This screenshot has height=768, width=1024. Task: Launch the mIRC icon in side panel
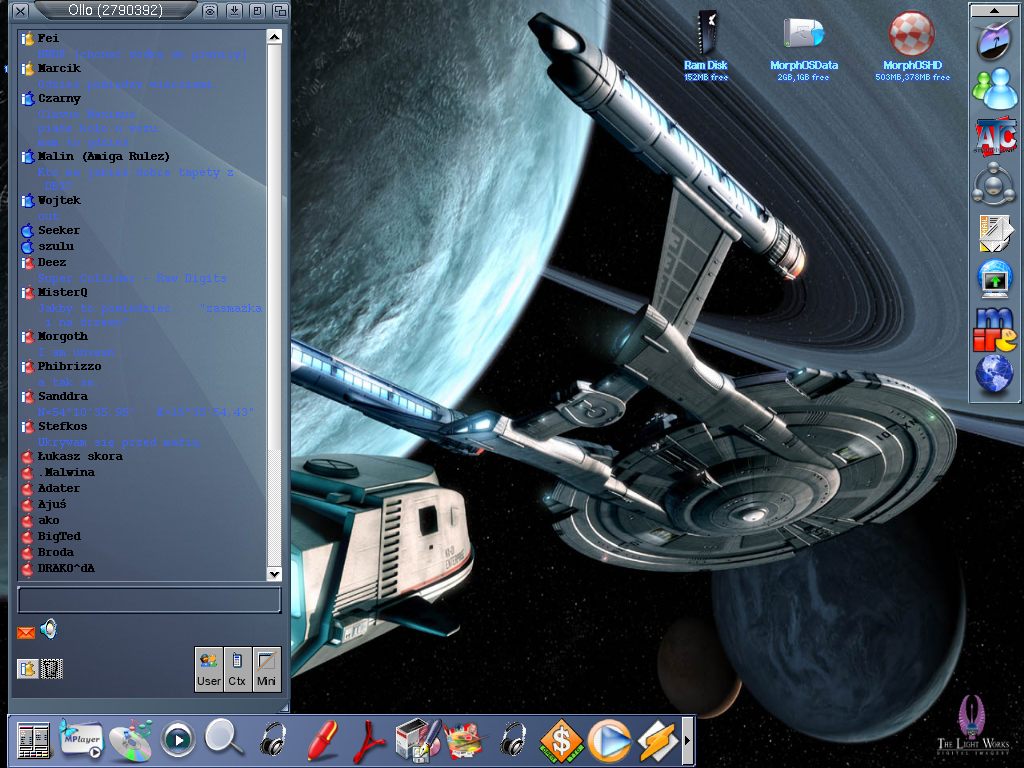tap(995, 330)
